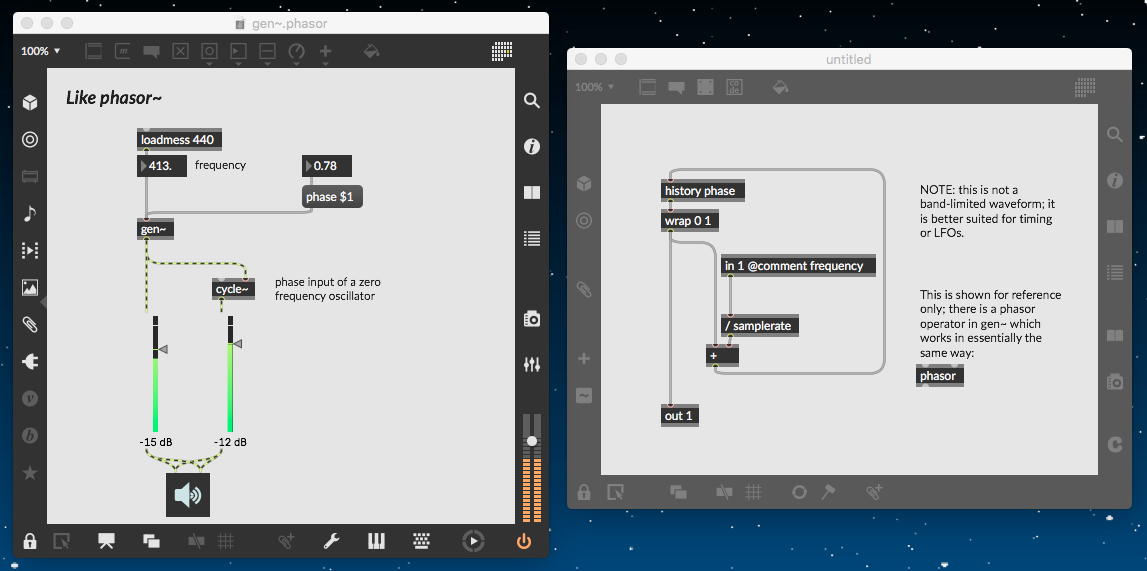This screenshot has height=571, width=1147.
Task: Open piano keys icon in gen~.phasor bottom bar
Action: [x=376, y=541]
